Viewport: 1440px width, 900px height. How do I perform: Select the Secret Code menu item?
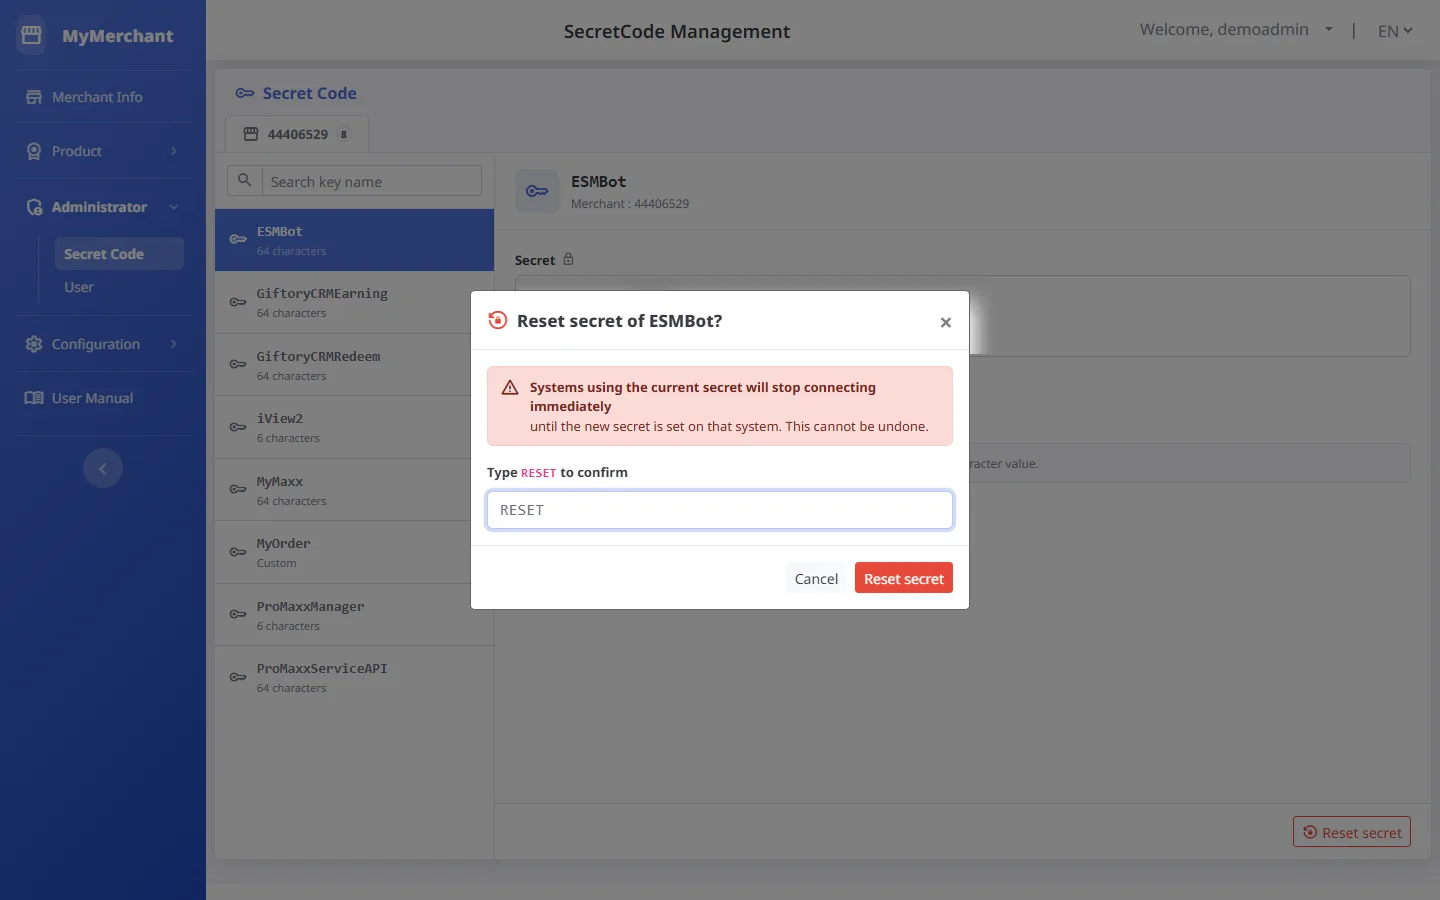pos(119,254)
